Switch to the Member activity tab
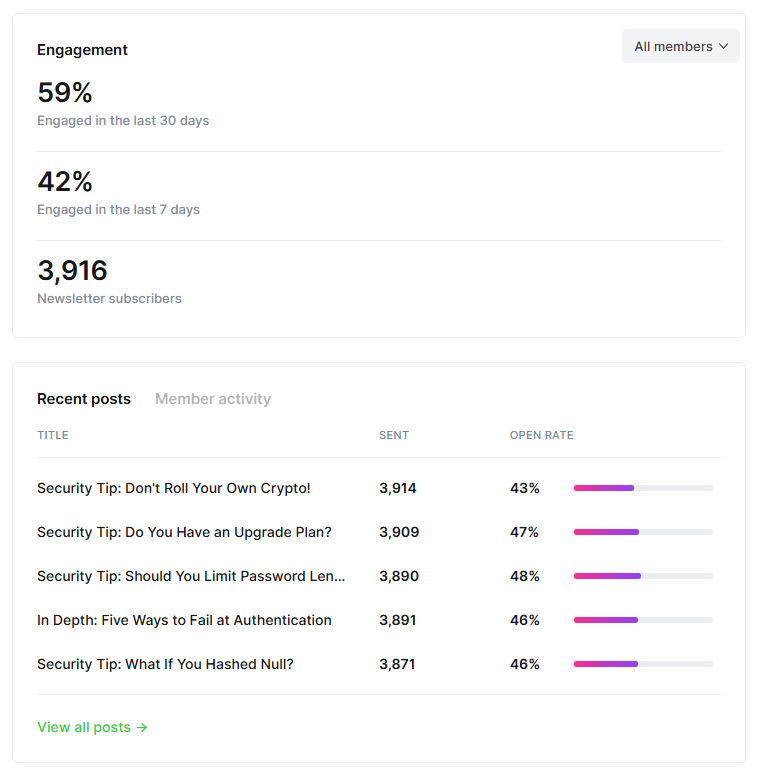The width and height of the screenshot is (758, 769). [213, 399]
